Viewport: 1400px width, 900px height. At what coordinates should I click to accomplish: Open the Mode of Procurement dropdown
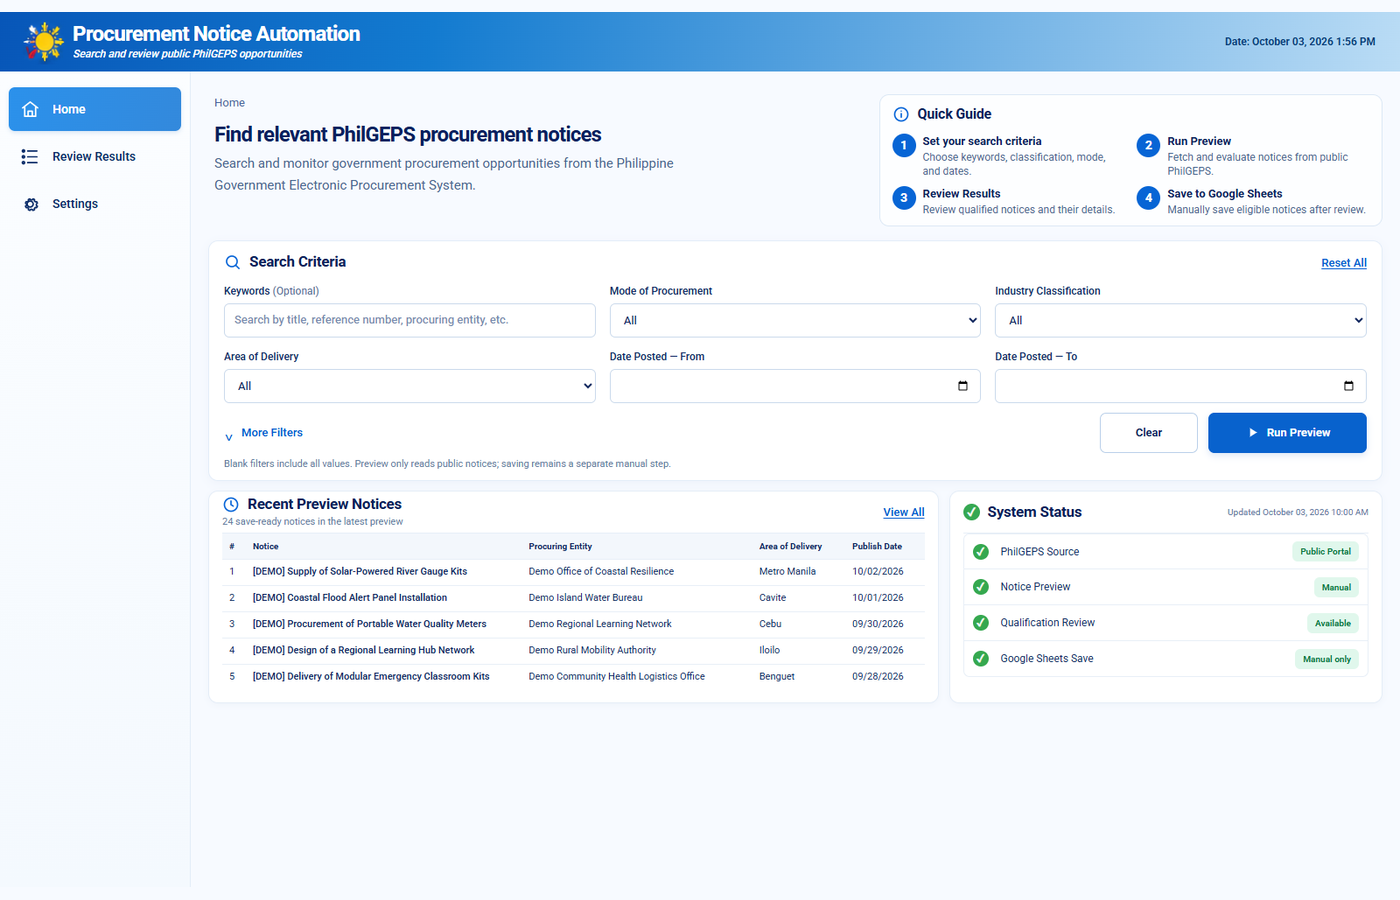coord(795,320)
